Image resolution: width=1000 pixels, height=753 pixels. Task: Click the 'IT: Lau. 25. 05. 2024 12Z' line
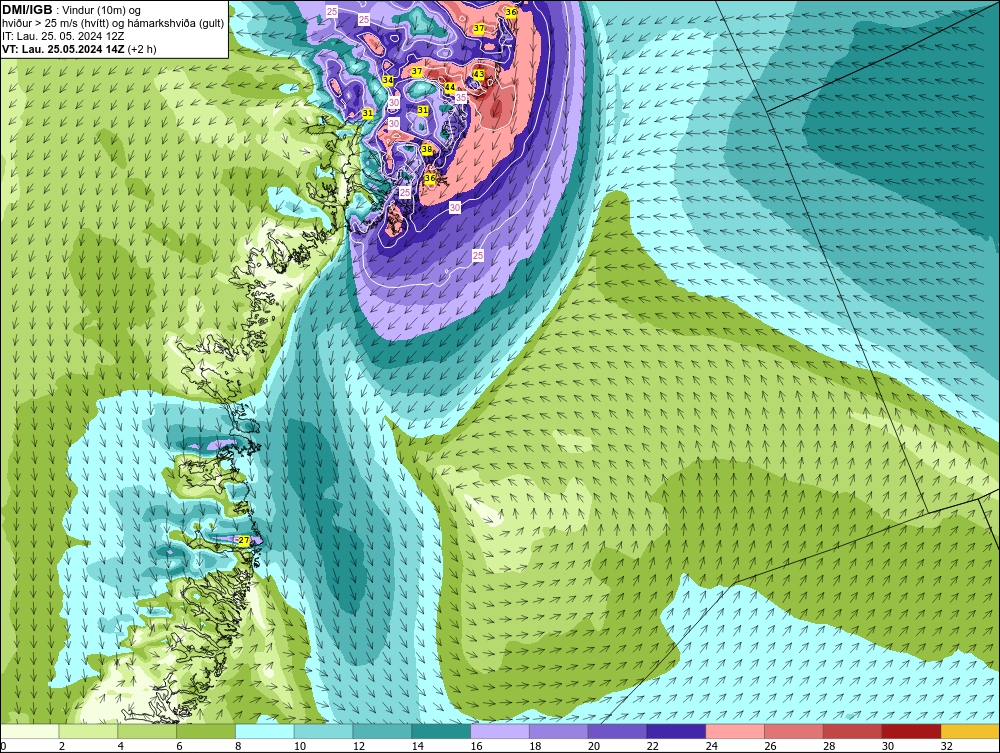63,36
